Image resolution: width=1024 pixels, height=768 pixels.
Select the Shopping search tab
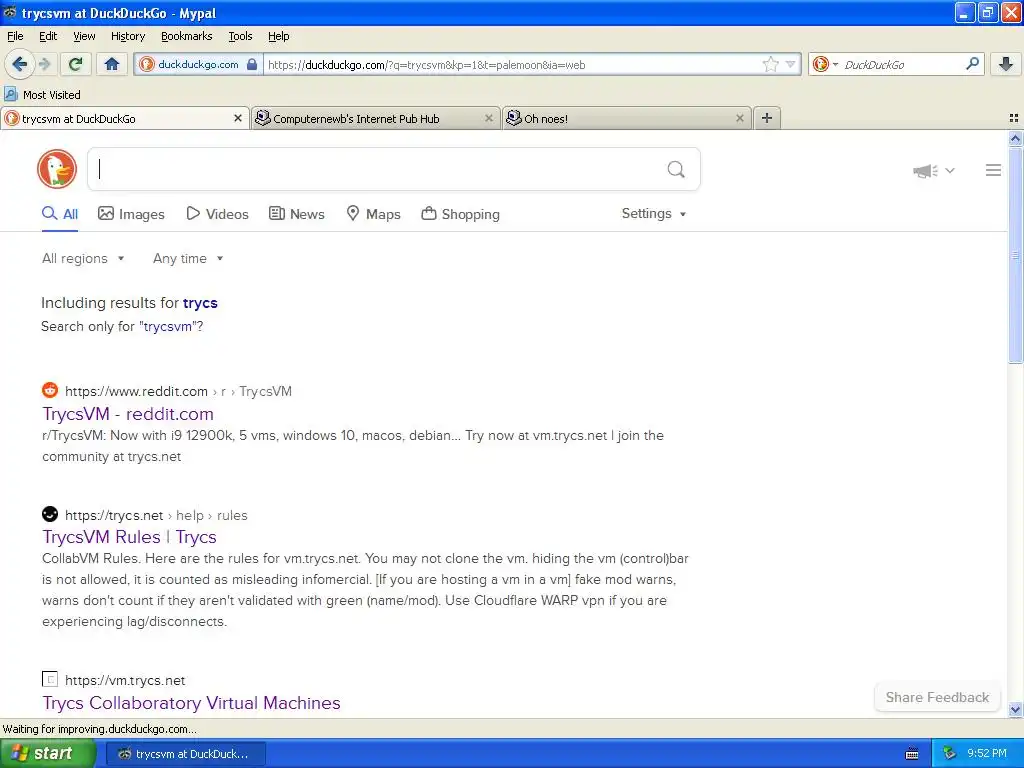(x=460, y=214)
